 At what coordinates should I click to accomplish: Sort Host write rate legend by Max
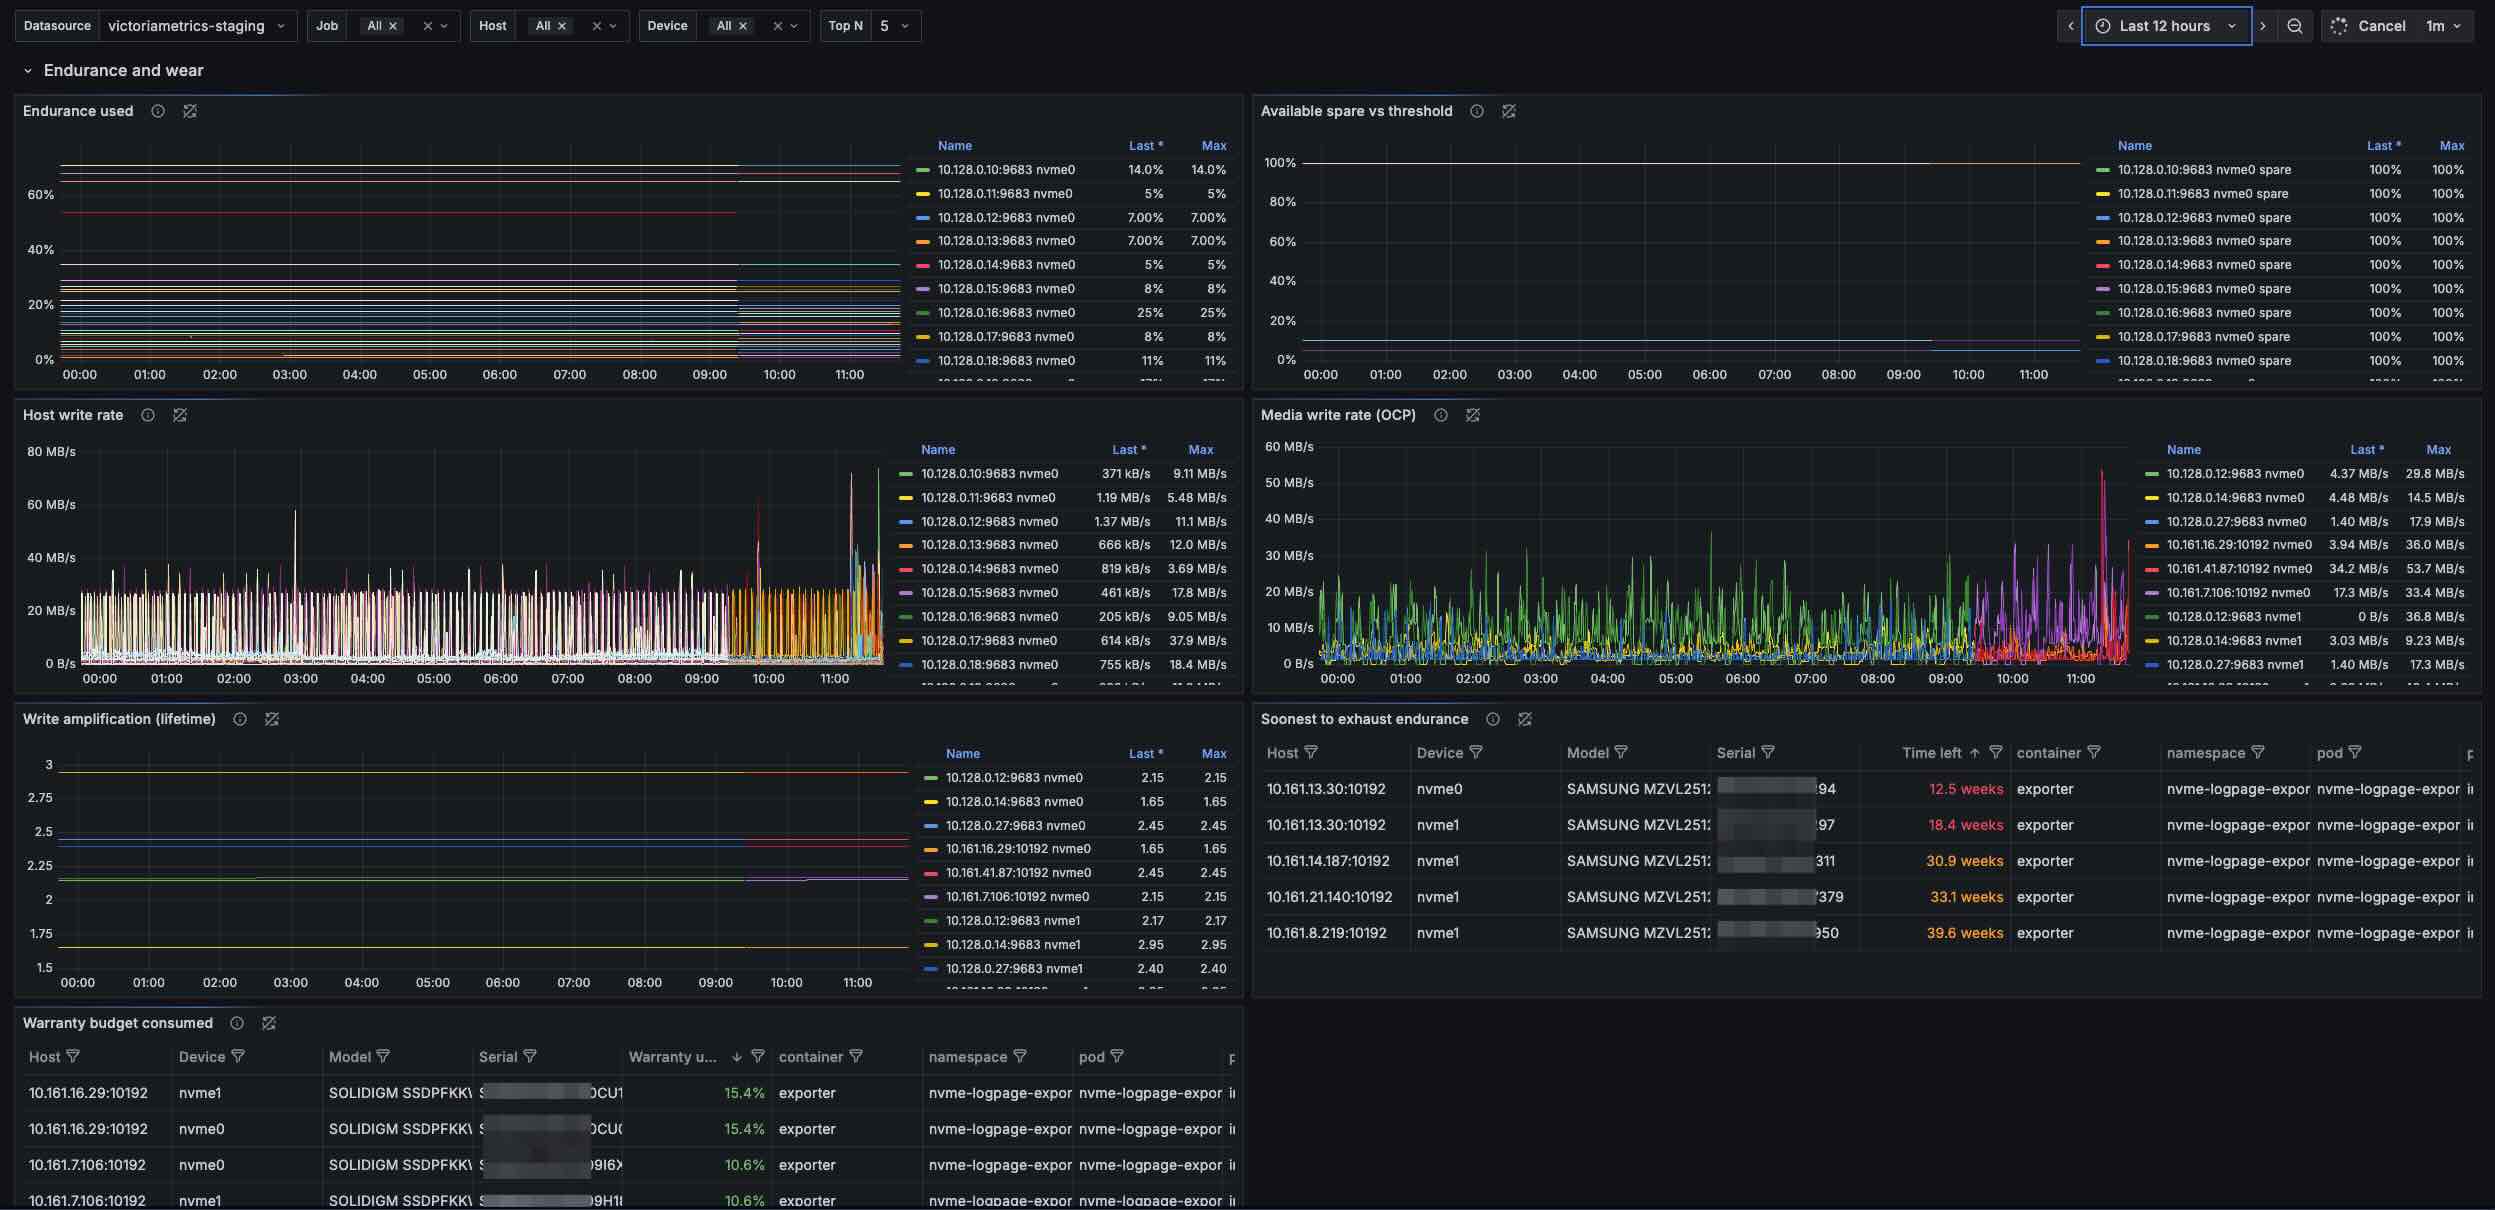point(1200,450)
